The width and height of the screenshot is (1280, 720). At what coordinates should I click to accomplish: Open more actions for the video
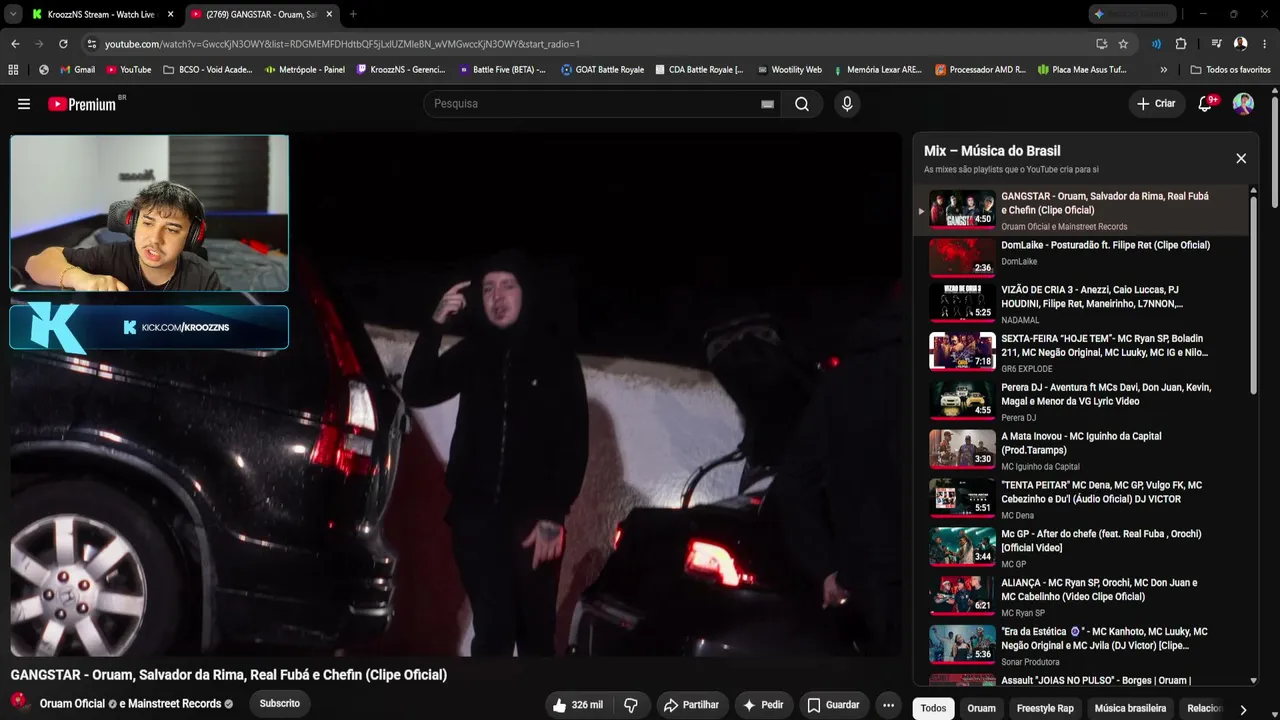pos(888,705)
